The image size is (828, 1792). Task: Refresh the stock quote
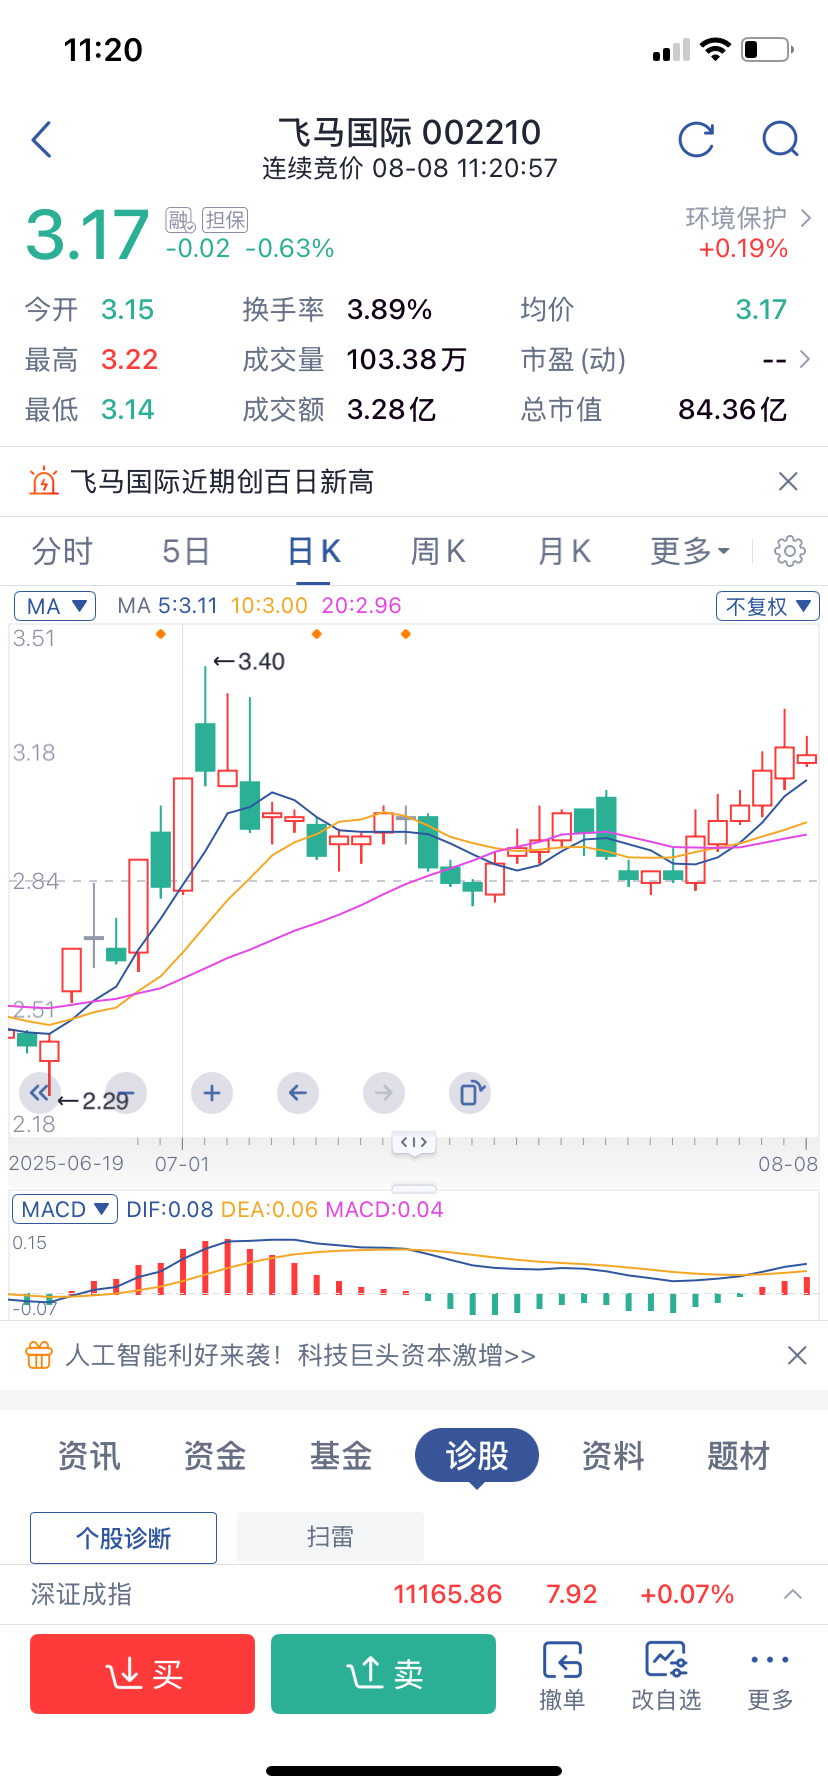coord(696,140)
